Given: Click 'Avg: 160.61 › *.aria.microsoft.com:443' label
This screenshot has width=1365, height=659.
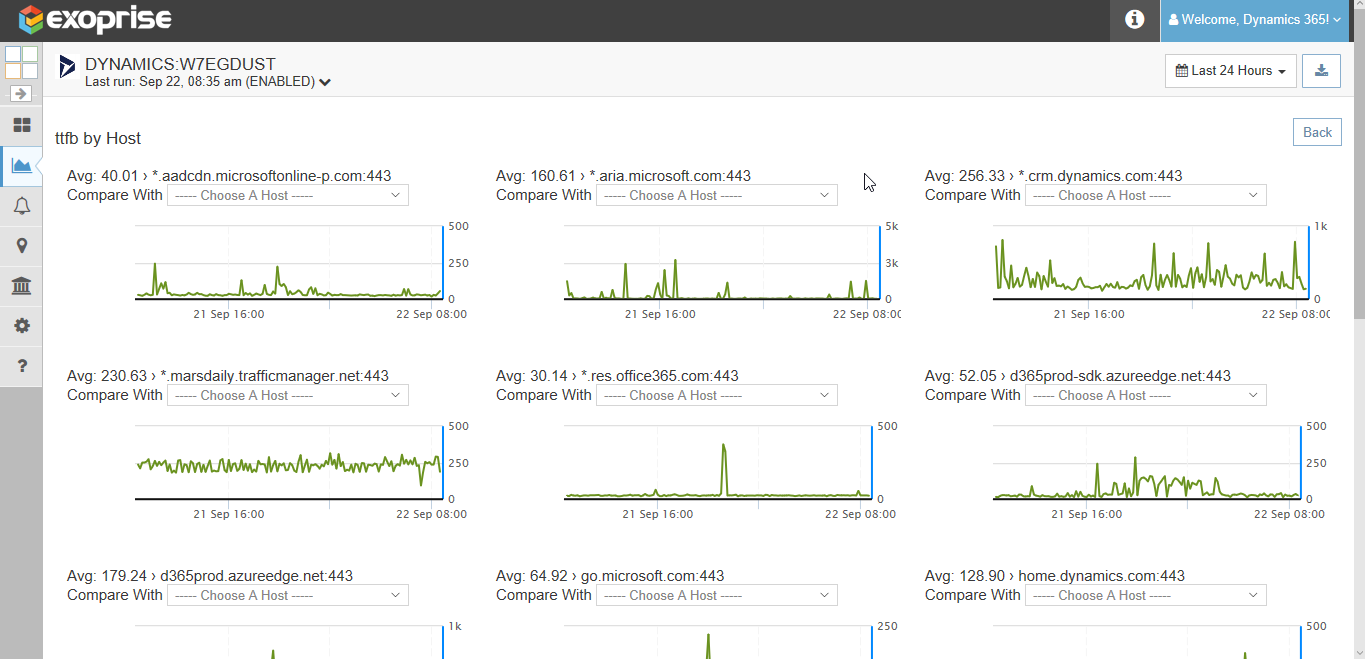Looking at the screenshot, I should pyautogui.click(x=623, y=176).
